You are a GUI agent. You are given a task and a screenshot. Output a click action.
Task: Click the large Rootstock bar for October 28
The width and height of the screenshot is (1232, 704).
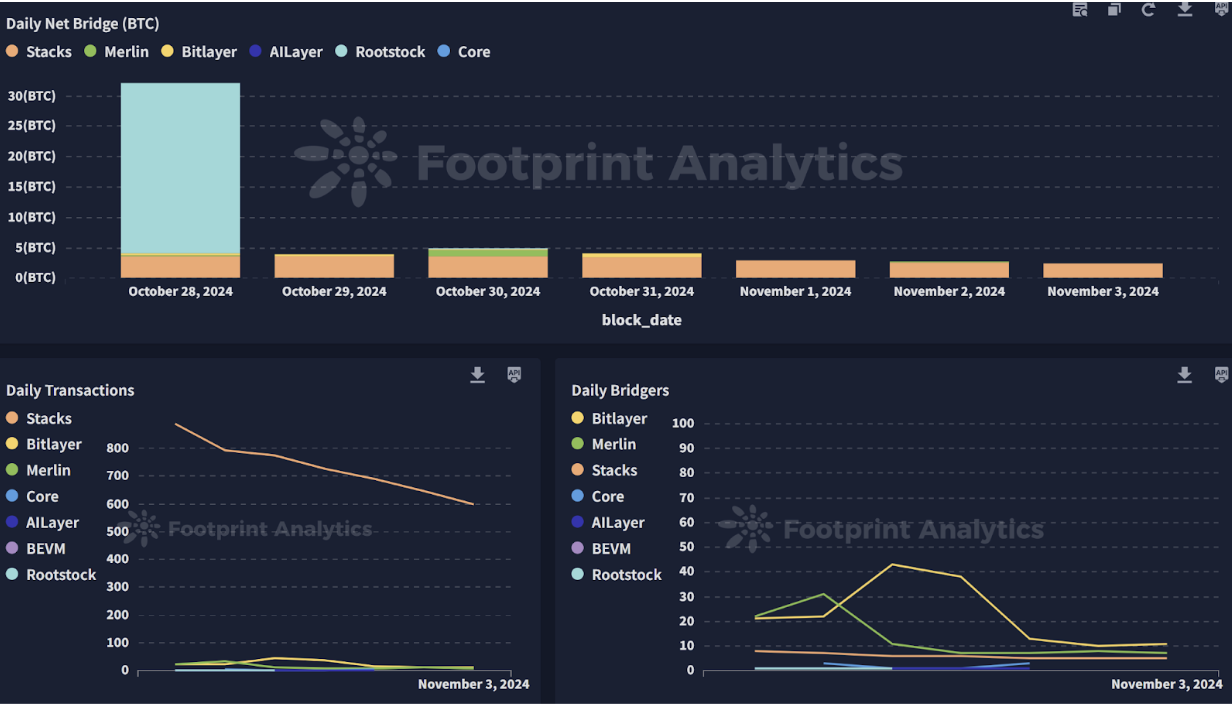tap(180, 168)
